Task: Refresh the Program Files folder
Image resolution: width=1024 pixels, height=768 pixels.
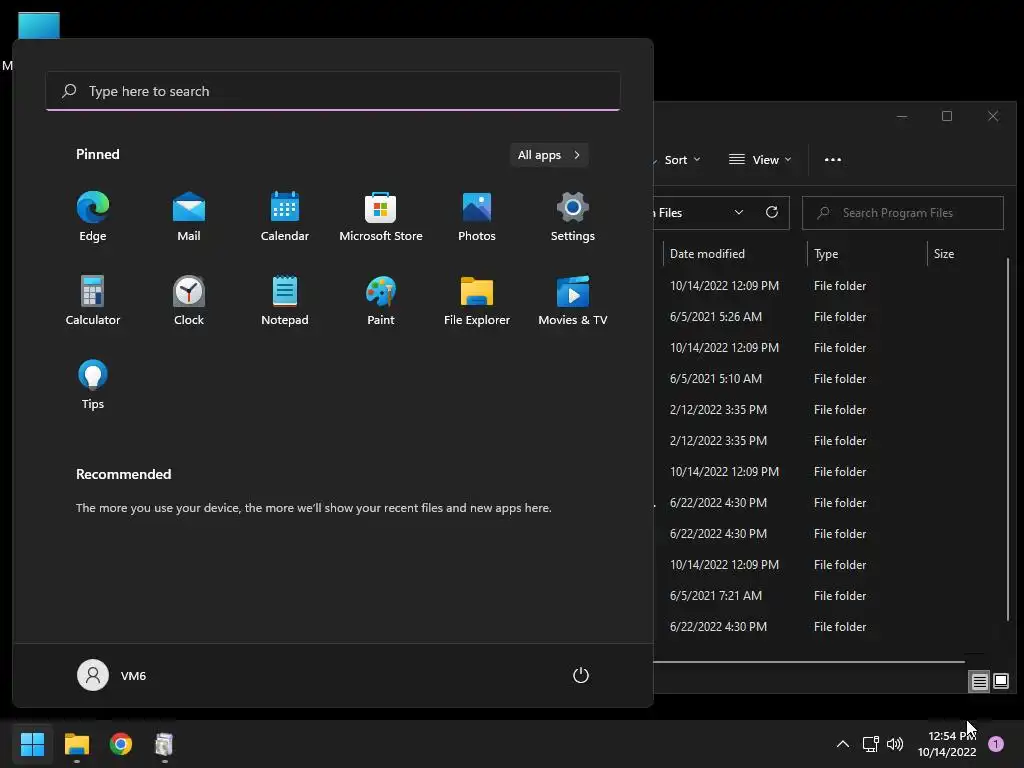Action: (772, 213)
